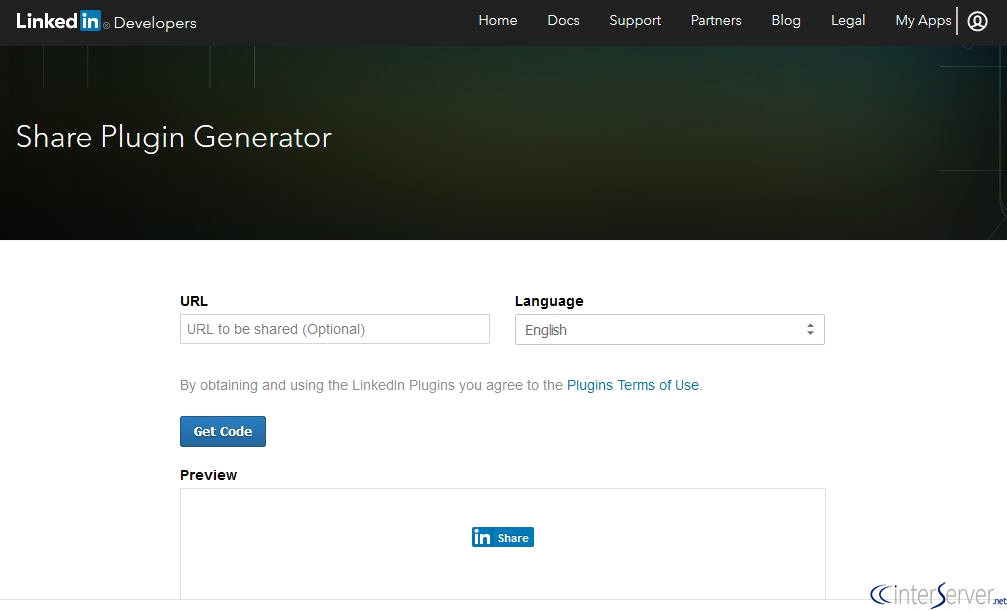
Task: Click the LinkedIn Developers logo
Action: (107, 21)
